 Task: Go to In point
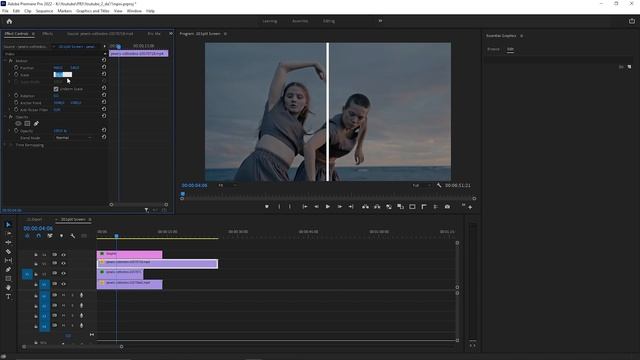click(305, 207)
